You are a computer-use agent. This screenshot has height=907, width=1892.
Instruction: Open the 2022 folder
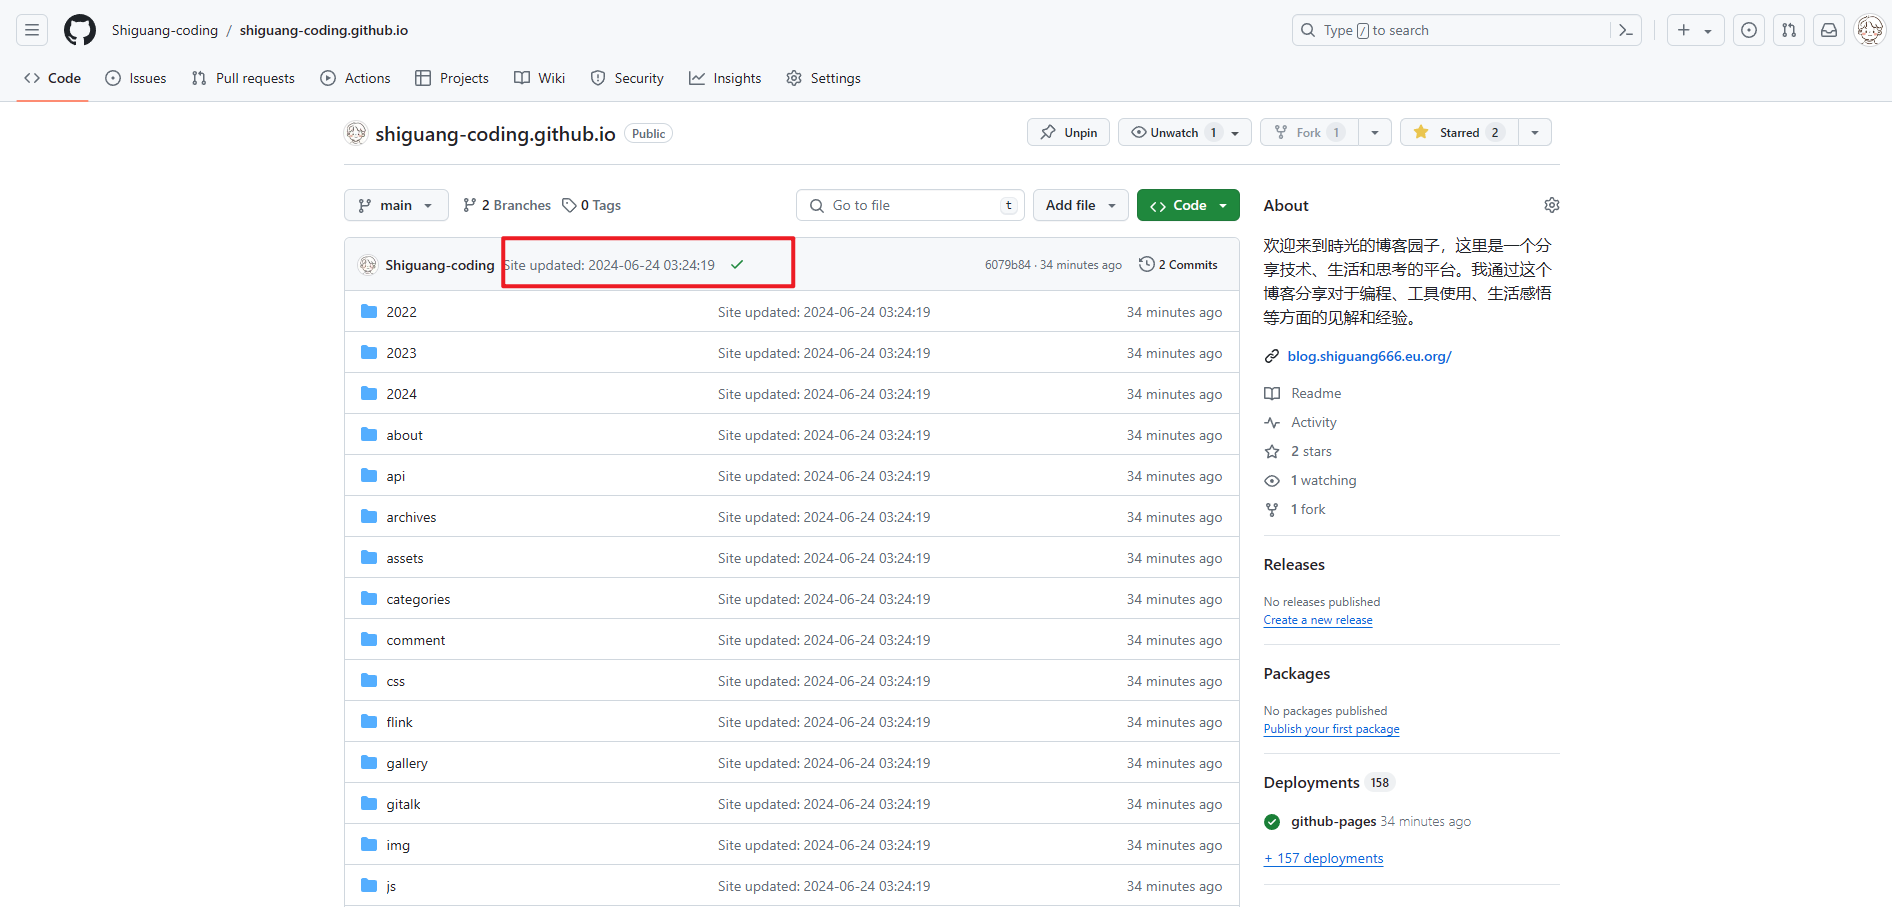(402, 312)
